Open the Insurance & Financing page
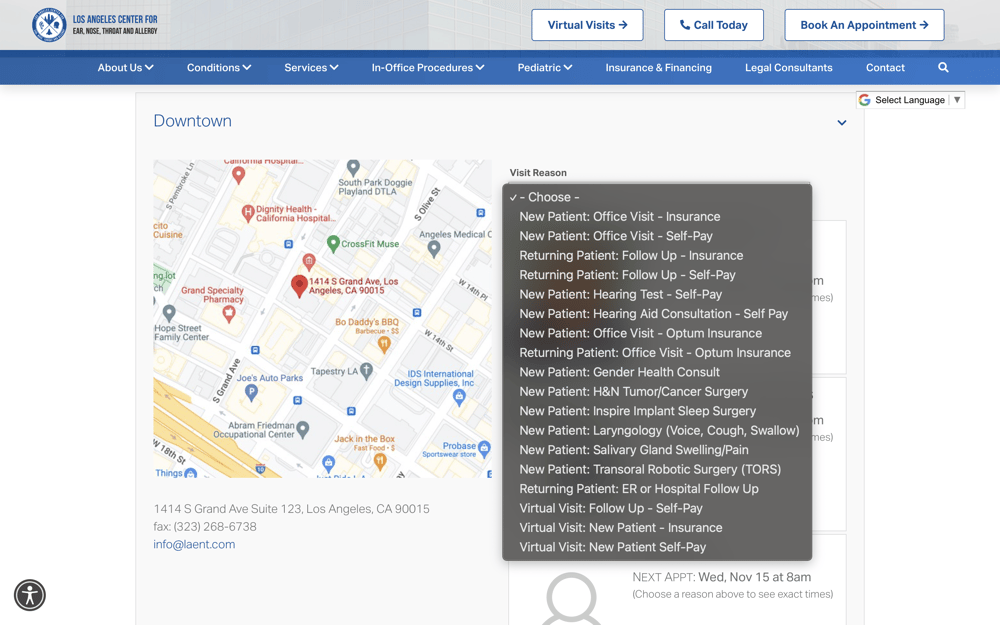The height and width of the screenshot is (625, 1000). tap(658, 68)
